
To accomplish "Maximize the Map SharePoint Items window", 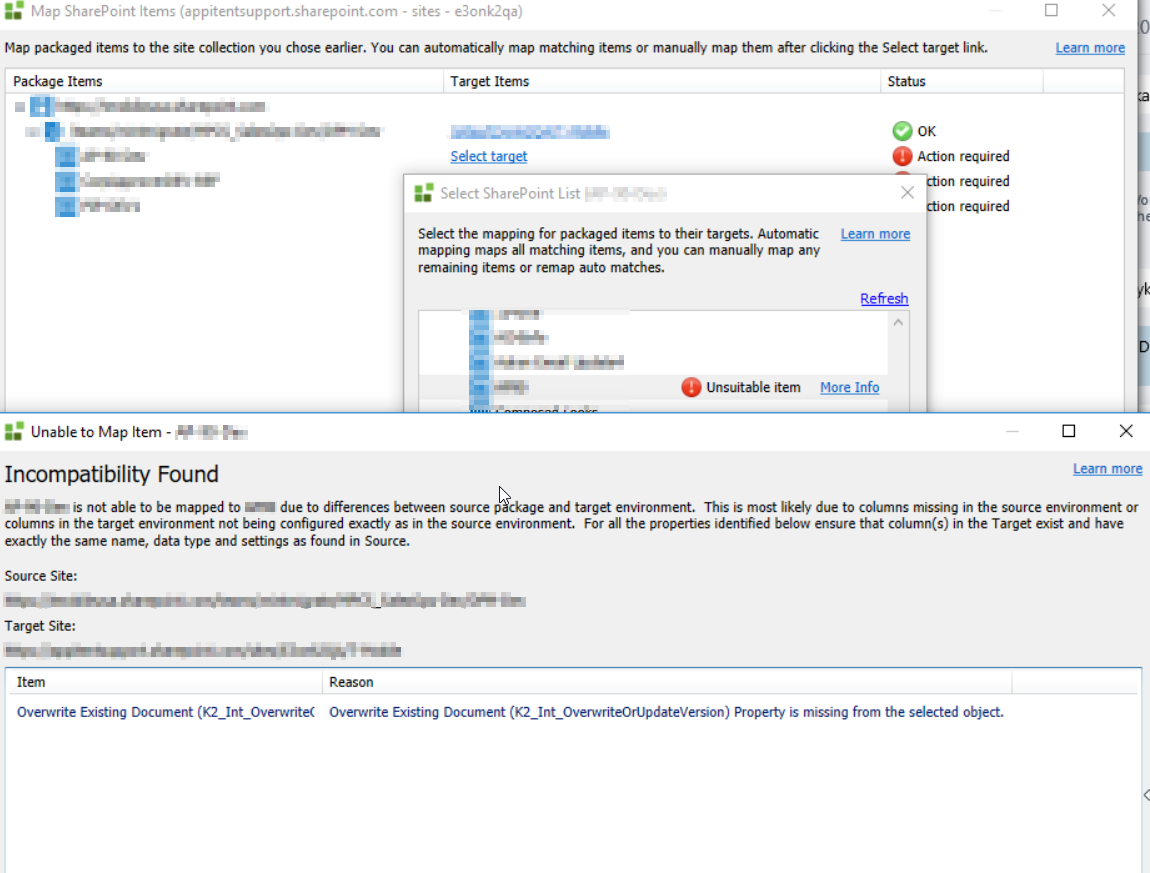I will (x=1051, y=10).
